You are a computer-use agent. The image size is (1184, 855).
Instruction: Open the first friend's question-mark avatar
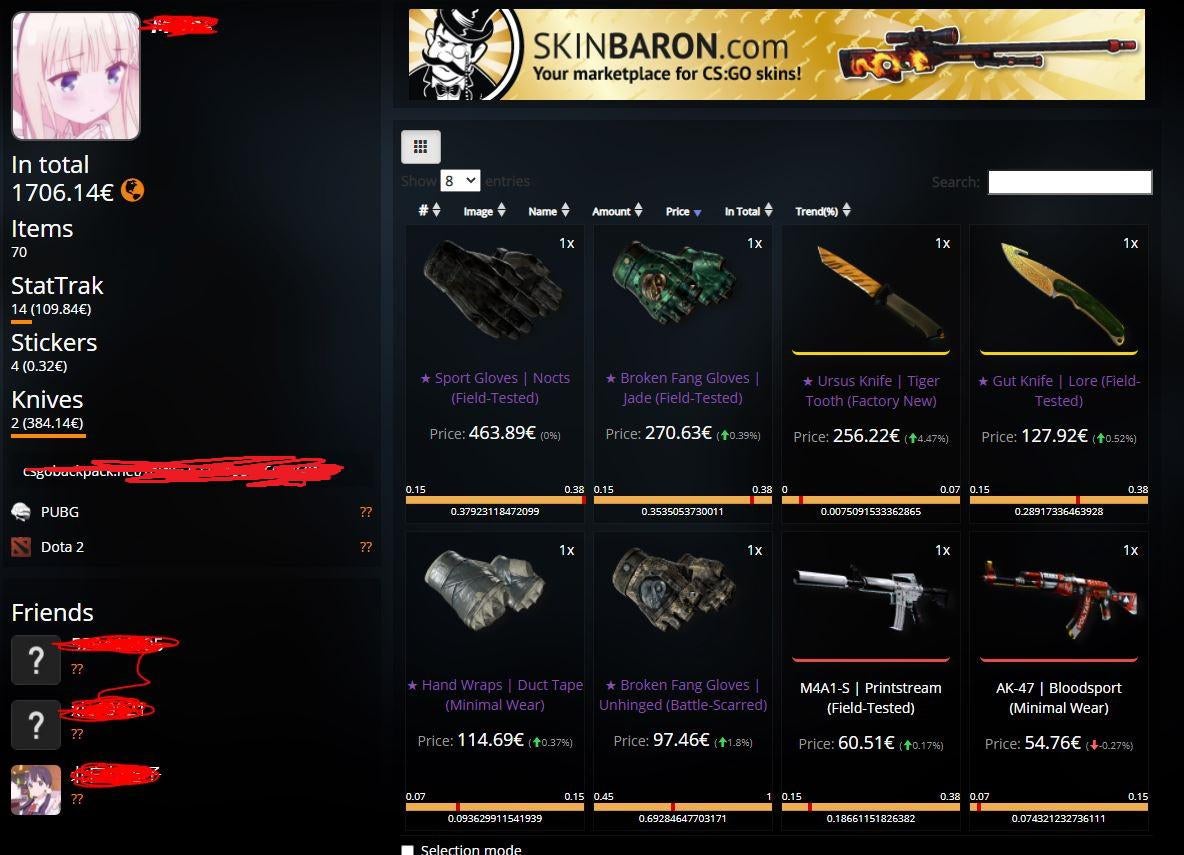pyautogui.click(x=35, y=660)
